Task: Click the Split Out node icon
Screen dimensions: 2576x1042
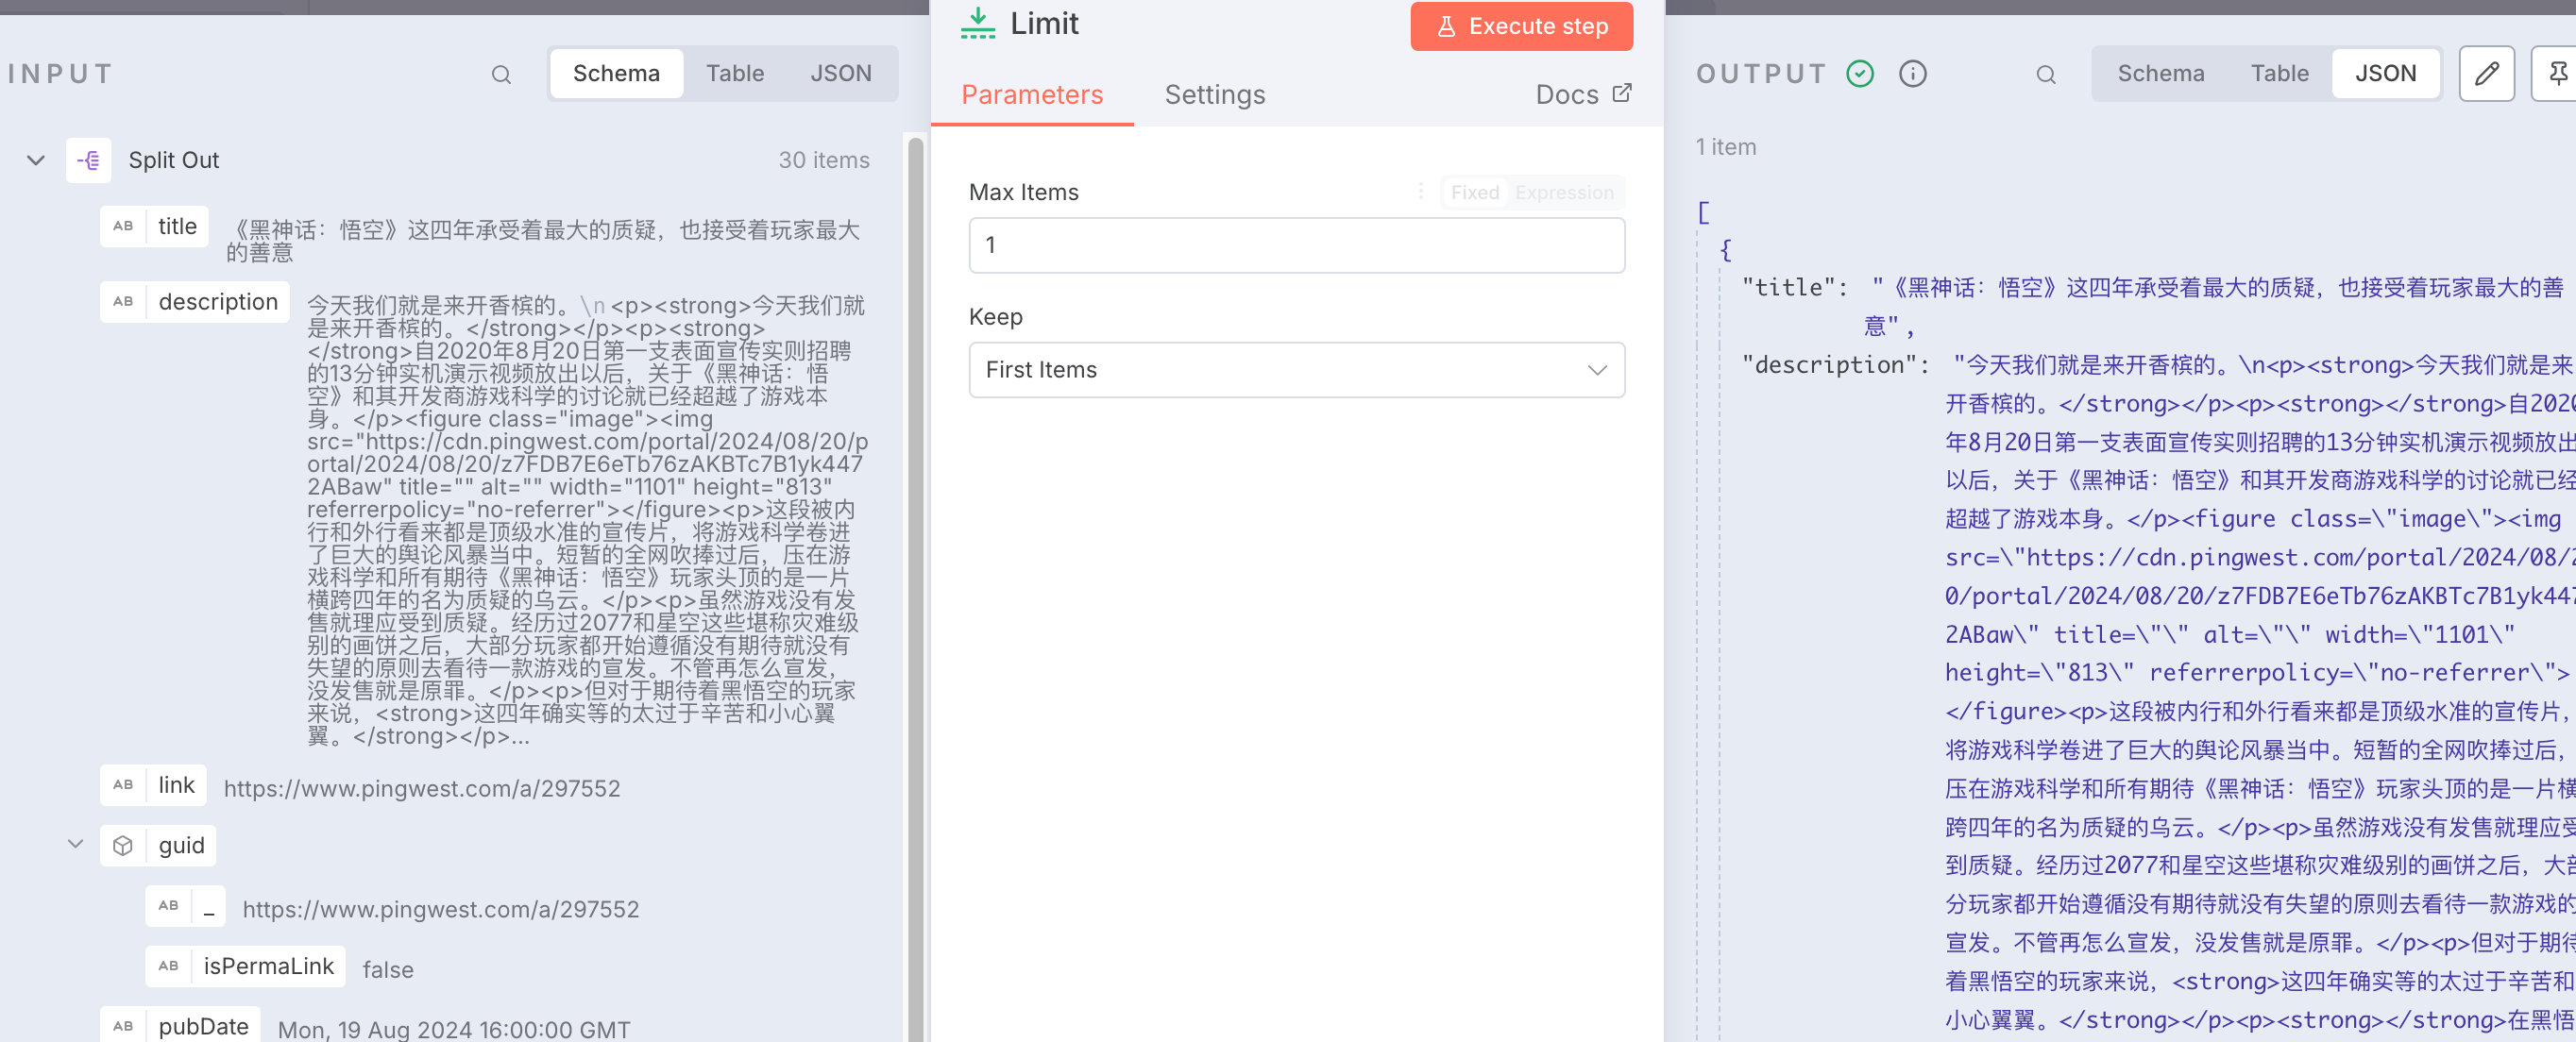Action: pos(88,160)
